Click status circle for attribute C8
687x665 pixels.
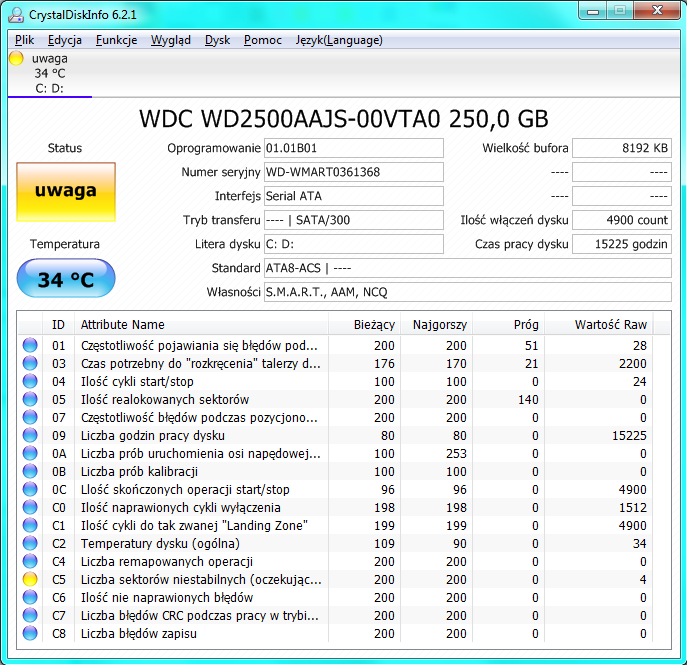click(x=30, y=633)
